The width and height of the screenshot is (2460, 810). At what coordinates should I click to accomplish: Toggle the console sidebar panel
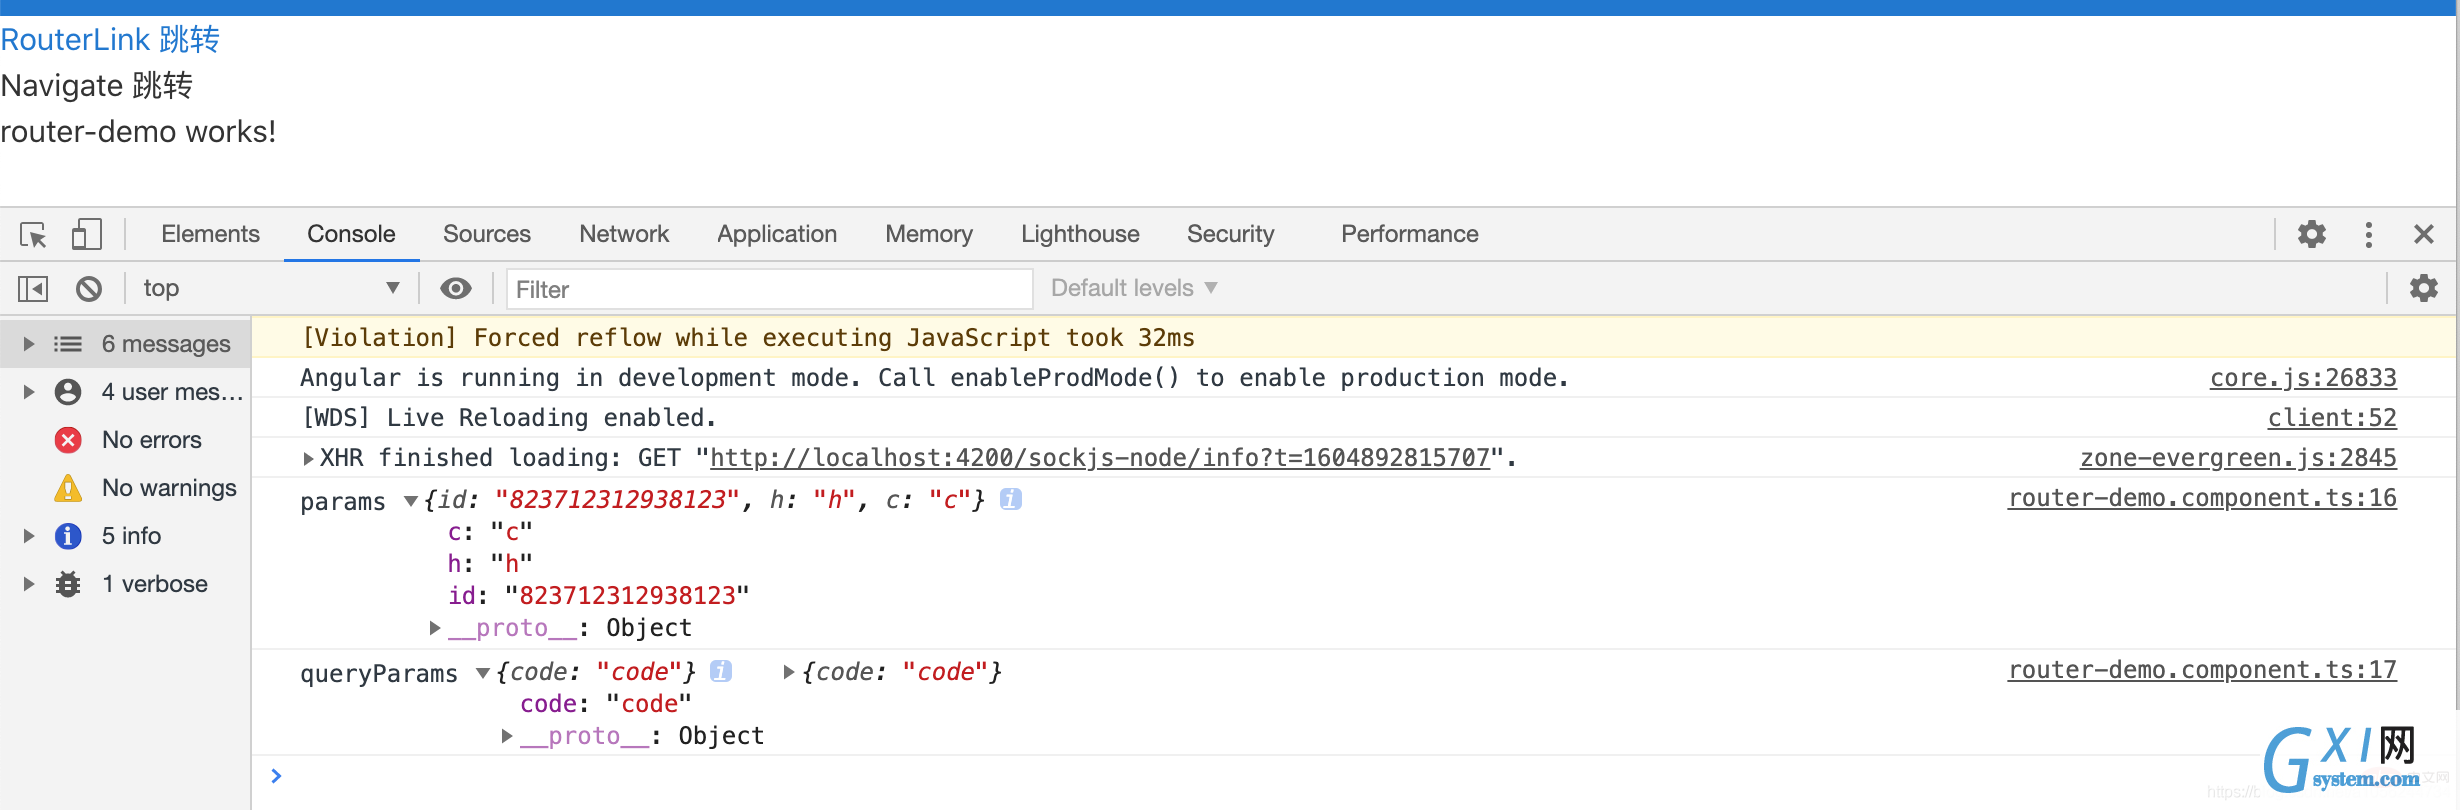click(x=33, y=289)
